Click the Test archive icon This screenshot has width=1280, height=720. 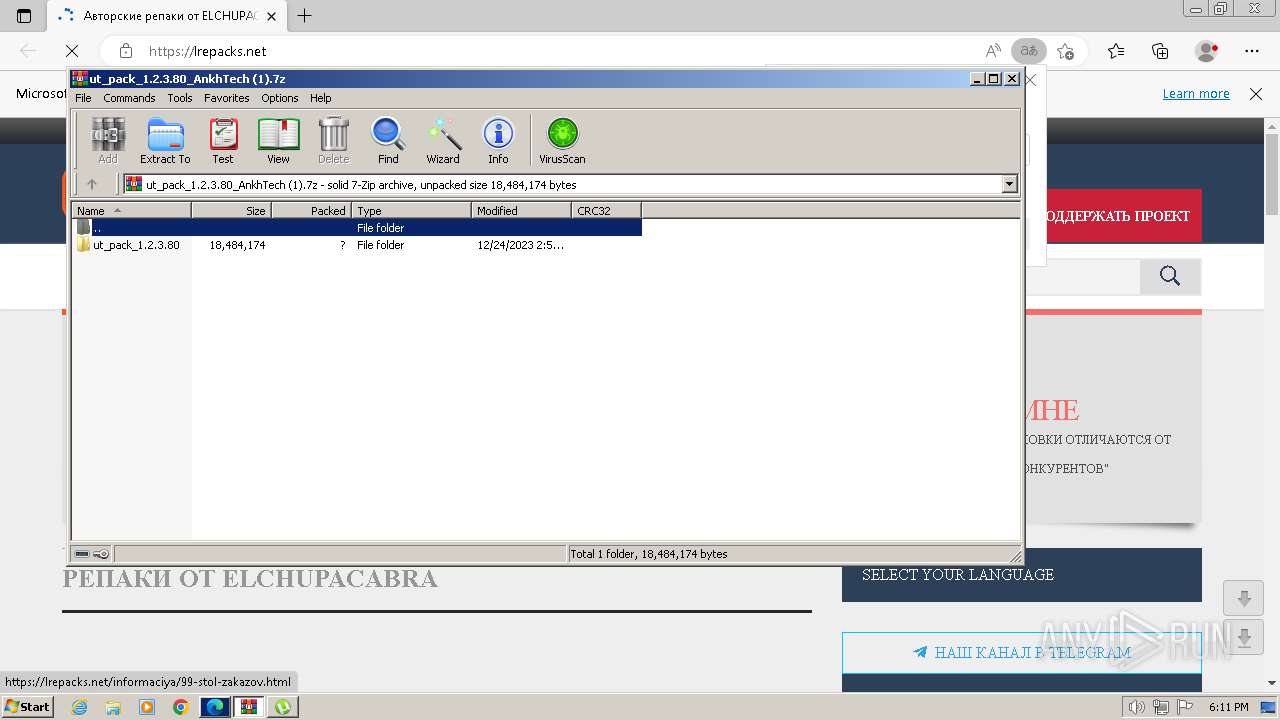click(223, 140)
